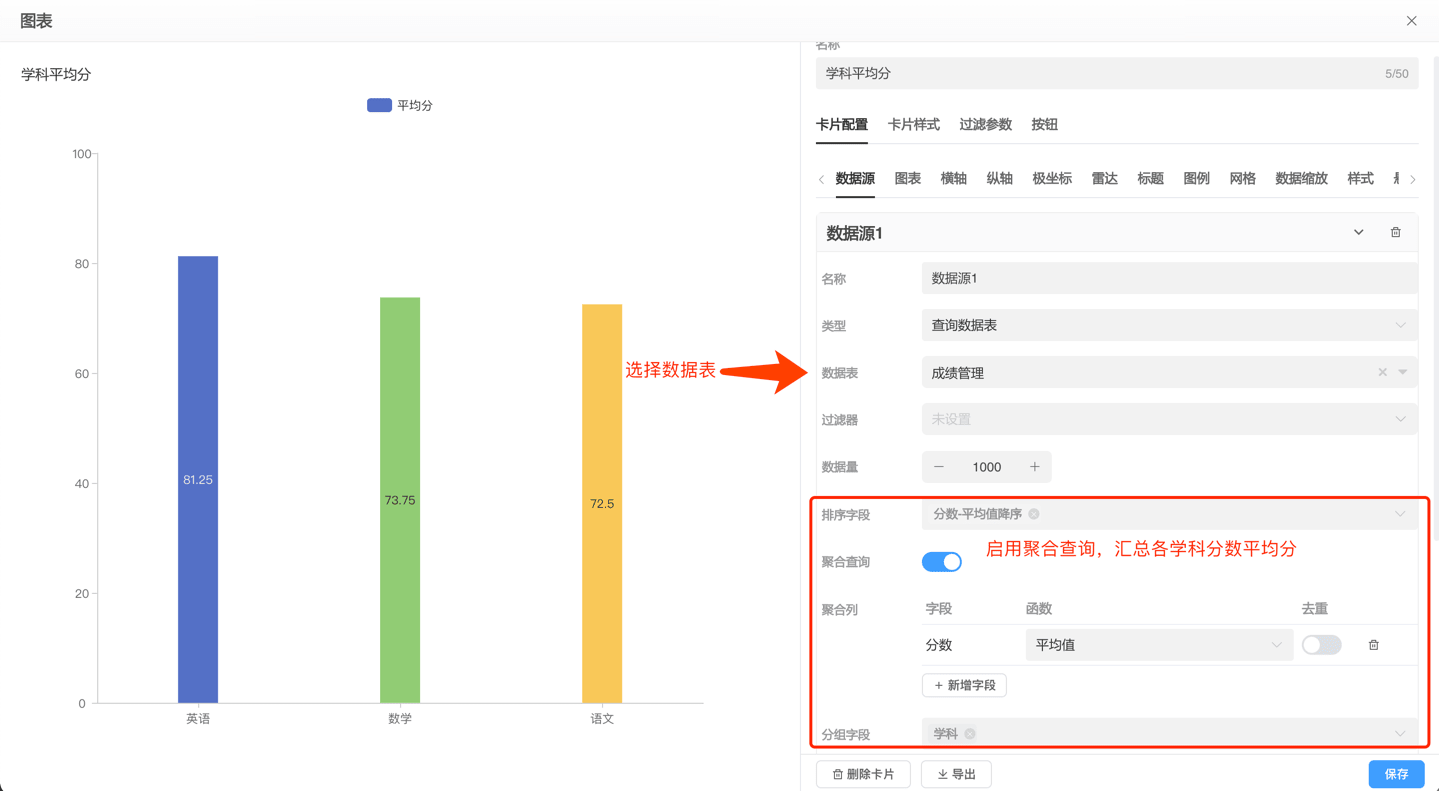The width and height of the screenshot is (1439, 791).
Task: Remove the 分数-平均值降序 sorting tag
Action: point(1033,513)
